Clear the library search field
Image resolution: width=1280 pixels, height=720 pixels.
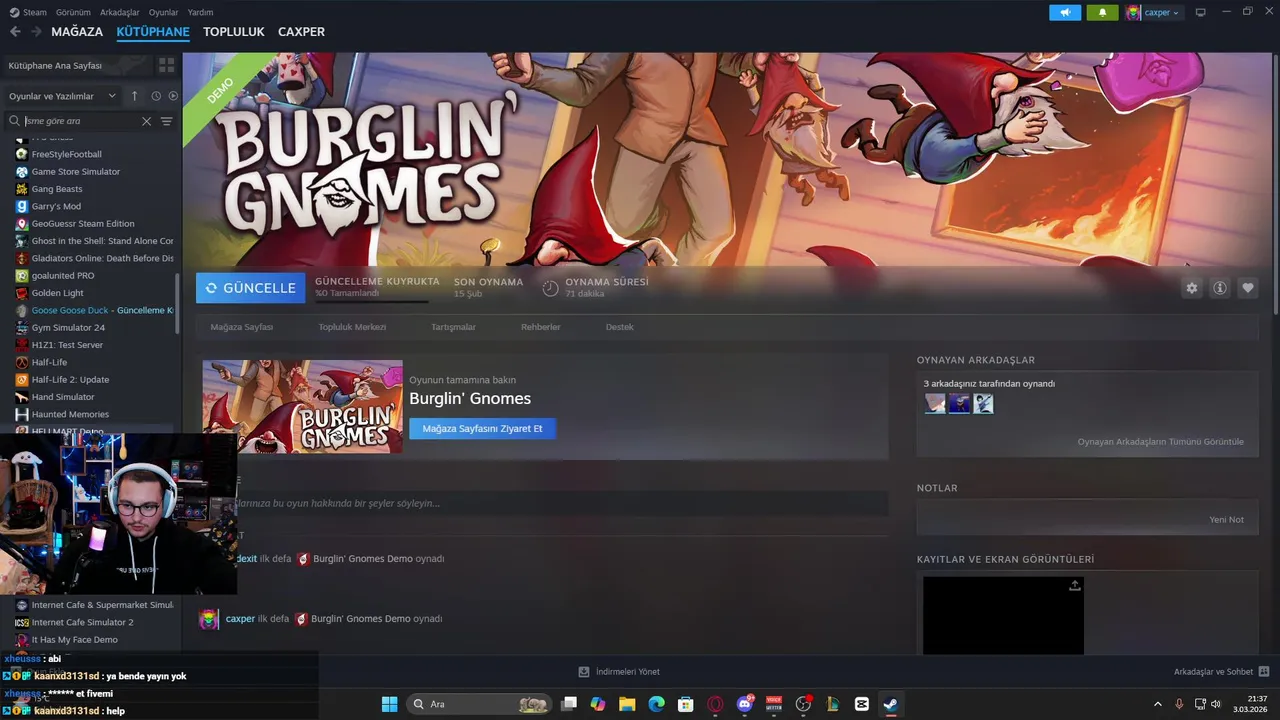pos(146,121)
